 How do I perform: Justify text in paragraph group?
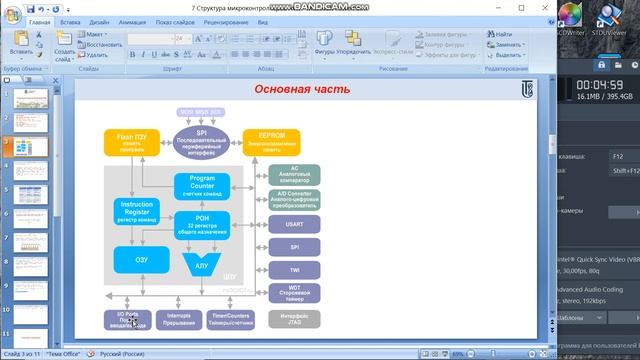click(x=267, y=54)
